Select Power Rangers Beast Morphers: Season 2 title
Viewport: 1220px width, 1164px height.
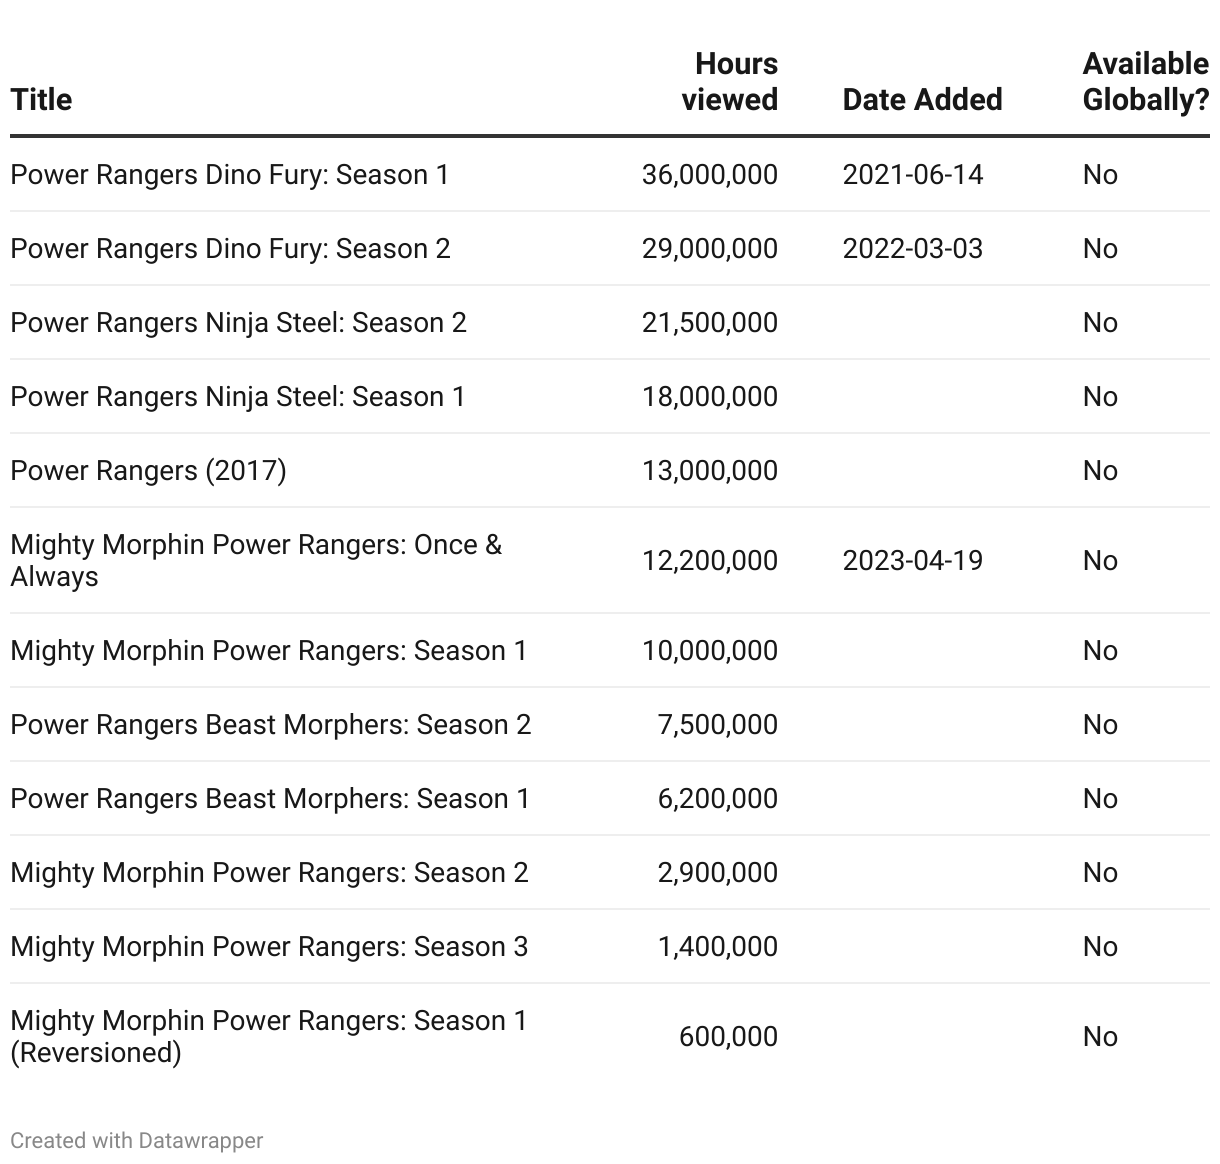click(271, 725)
